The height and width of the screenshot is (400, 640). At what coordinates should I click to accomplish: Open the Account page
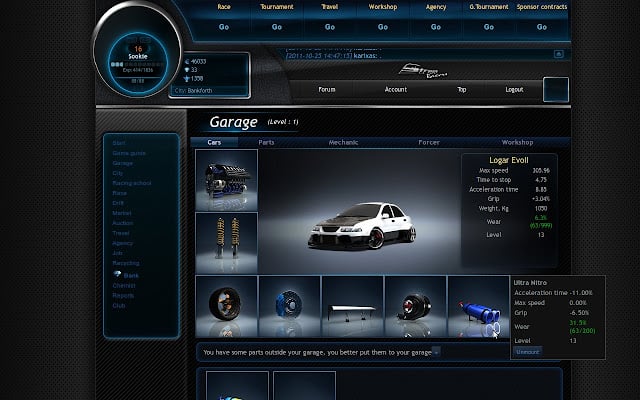pos(396,89)
